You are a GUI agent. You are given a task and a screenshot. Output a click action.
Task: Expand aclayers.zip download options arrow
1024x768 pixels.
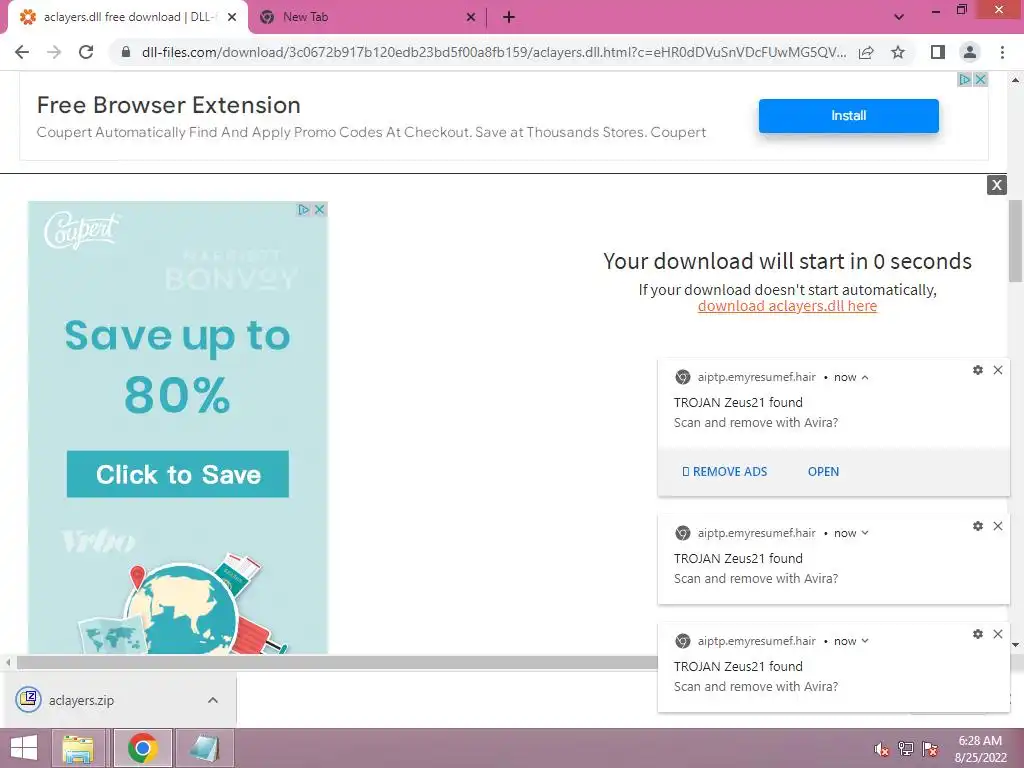(x=212, y=700)
